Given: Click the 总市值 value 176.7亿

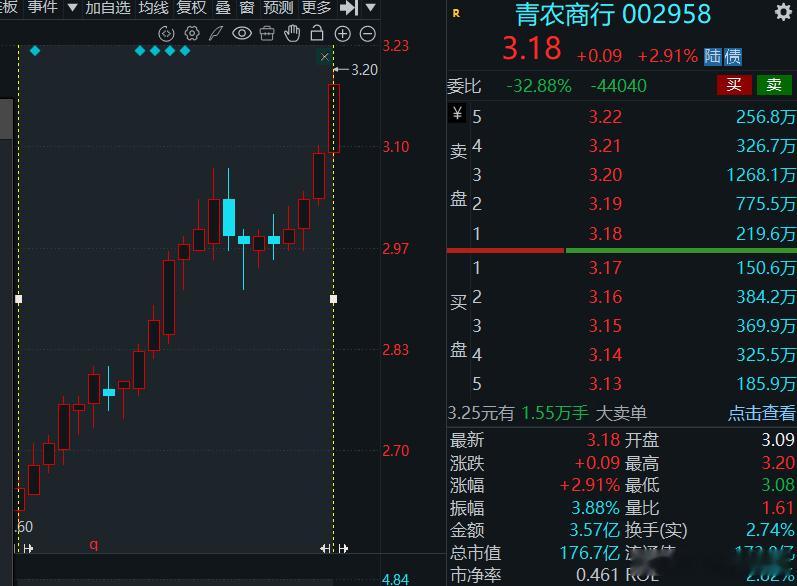Looking at the screenshot, I should pos(590,552).
